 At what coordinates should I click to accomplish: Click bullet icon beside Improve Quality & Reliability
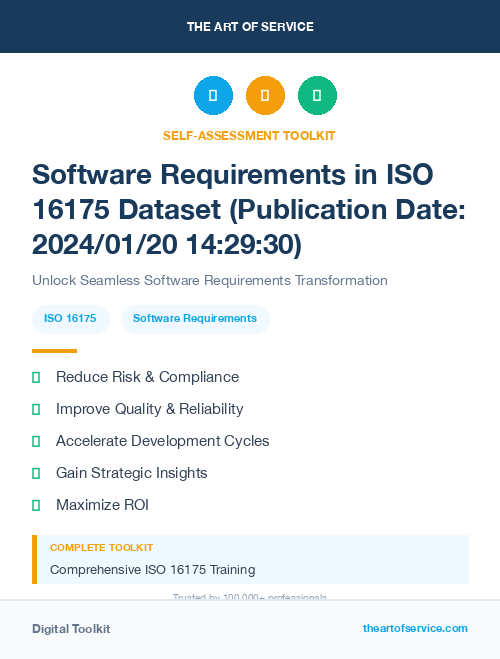click(x=36, y=409)
